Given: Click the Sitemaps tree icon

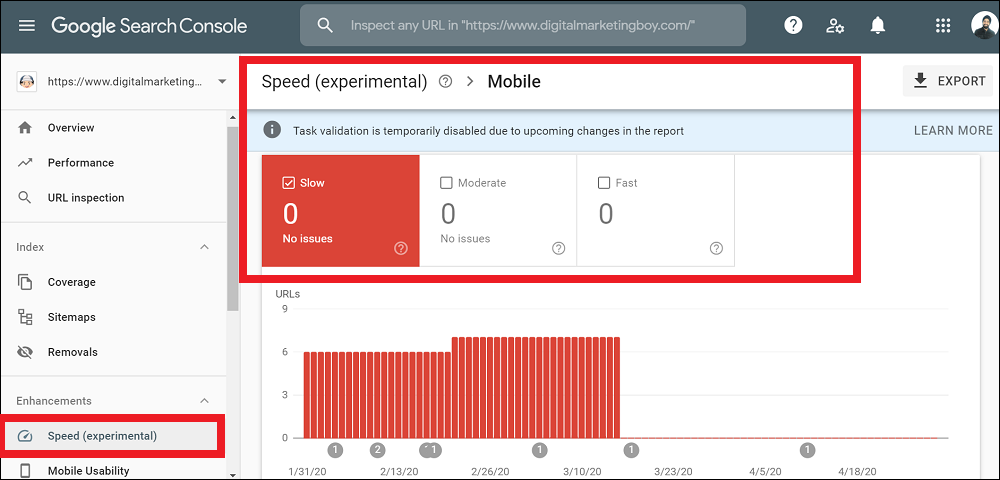Looking at the screenshot, I should 25,317.
